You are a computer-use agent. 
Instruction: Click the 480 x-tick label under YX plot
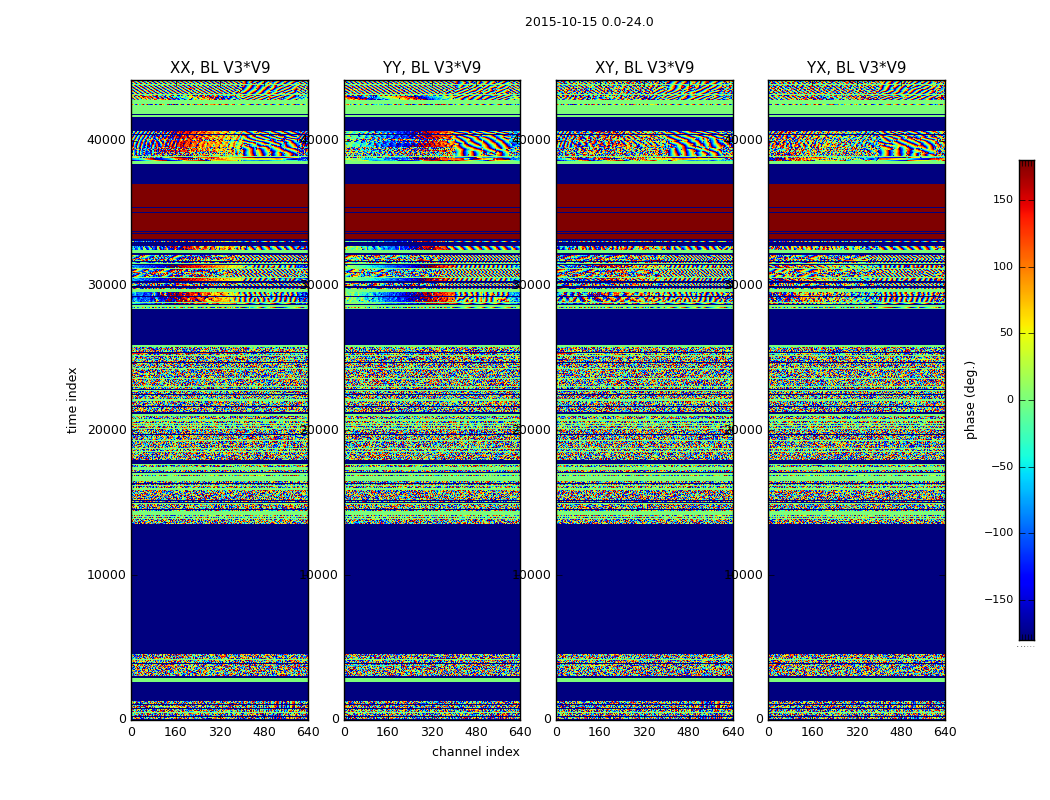tap(901, 732)
